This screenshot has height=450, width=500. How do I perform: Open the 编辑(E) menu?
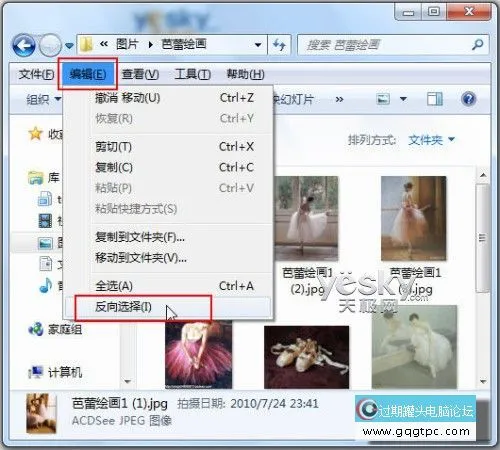click(88, 74)
